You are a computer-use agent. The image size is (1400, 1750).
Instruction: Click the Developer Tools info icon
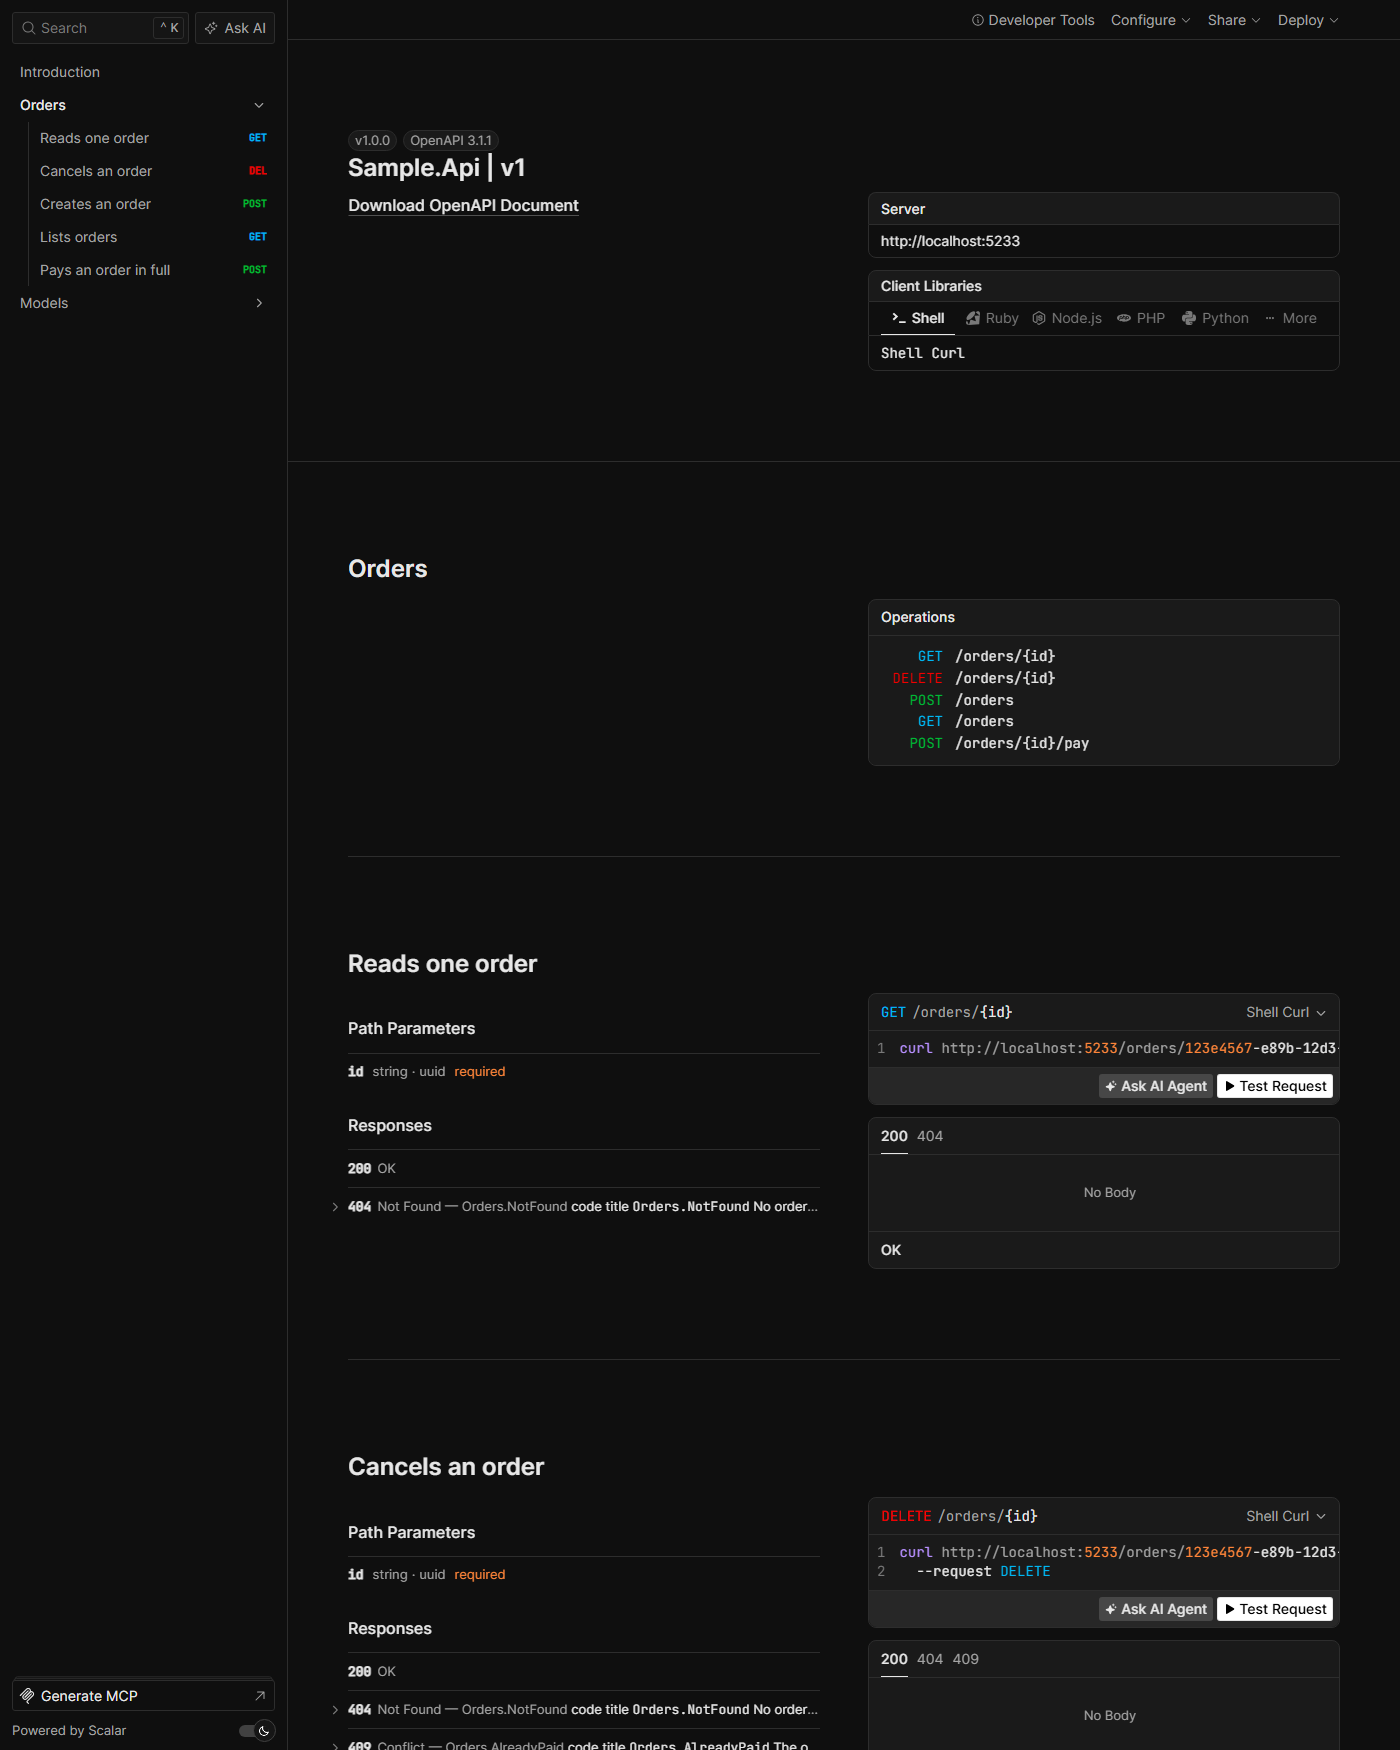(x=978, y=20)
